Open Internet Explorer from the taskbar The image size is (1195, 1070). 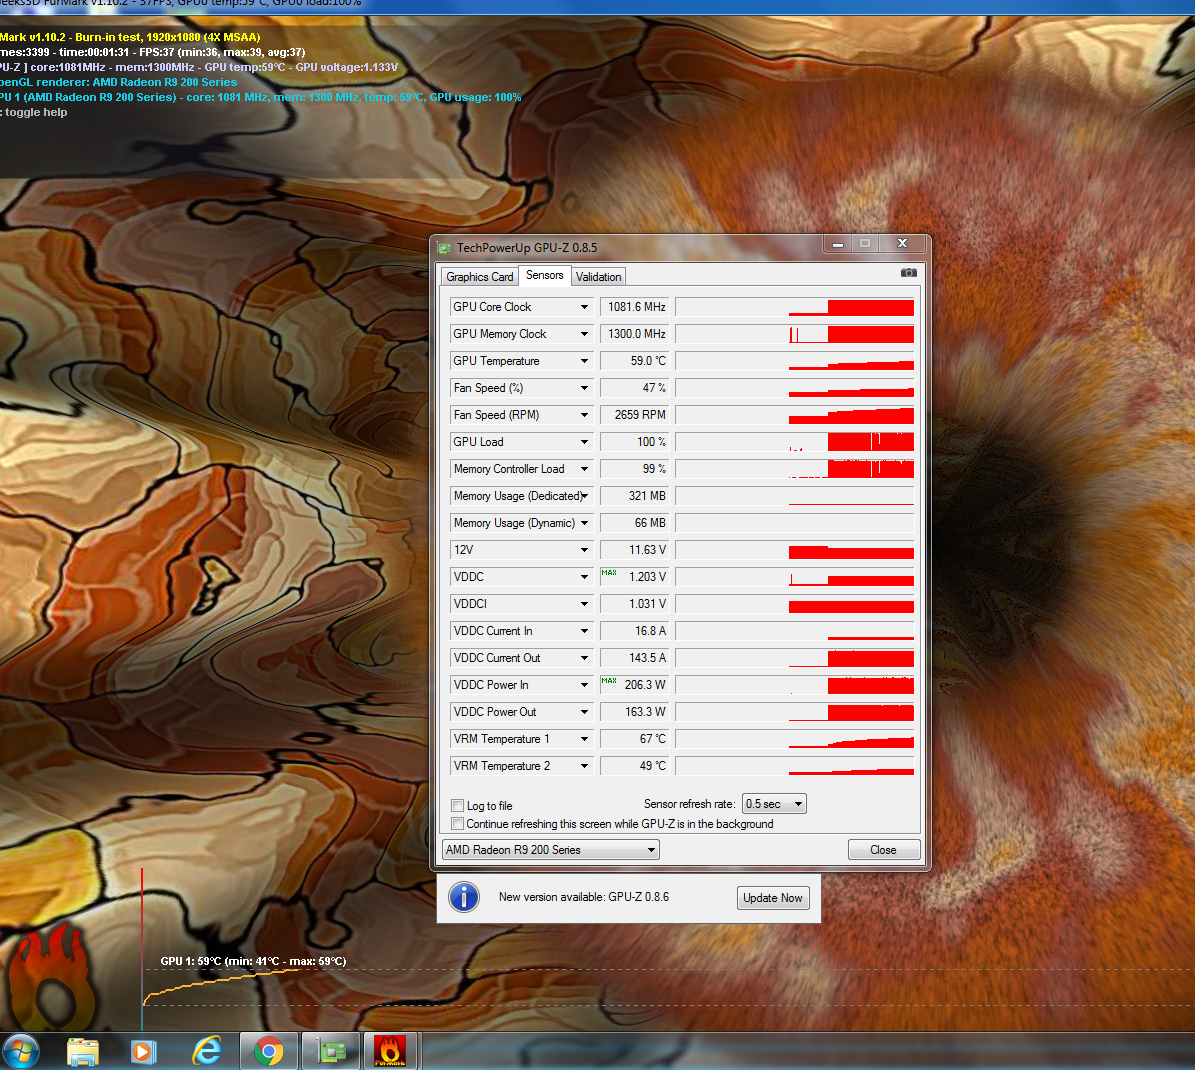(207, 1052)
